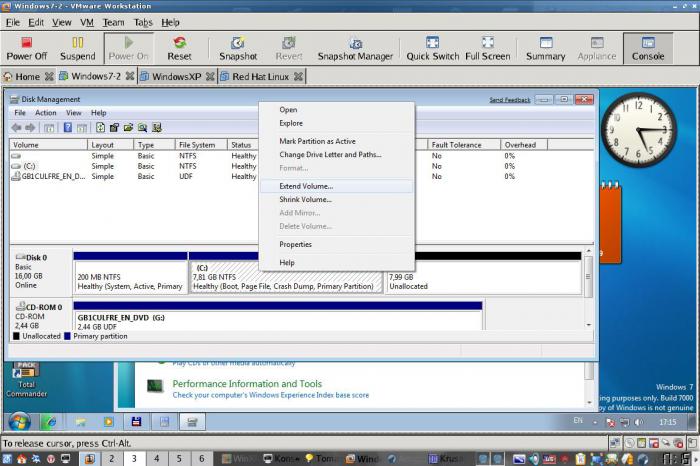Click the Power Off toolbar button
Viewport: 700px width, 466px height.
(27, 48)
